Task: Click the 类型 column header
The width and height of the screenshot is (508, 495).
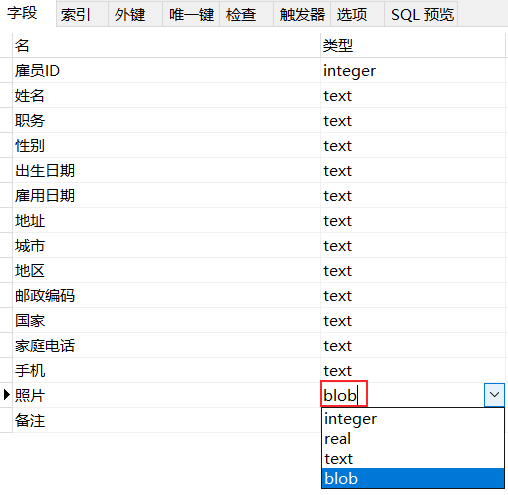Action: 413,45
